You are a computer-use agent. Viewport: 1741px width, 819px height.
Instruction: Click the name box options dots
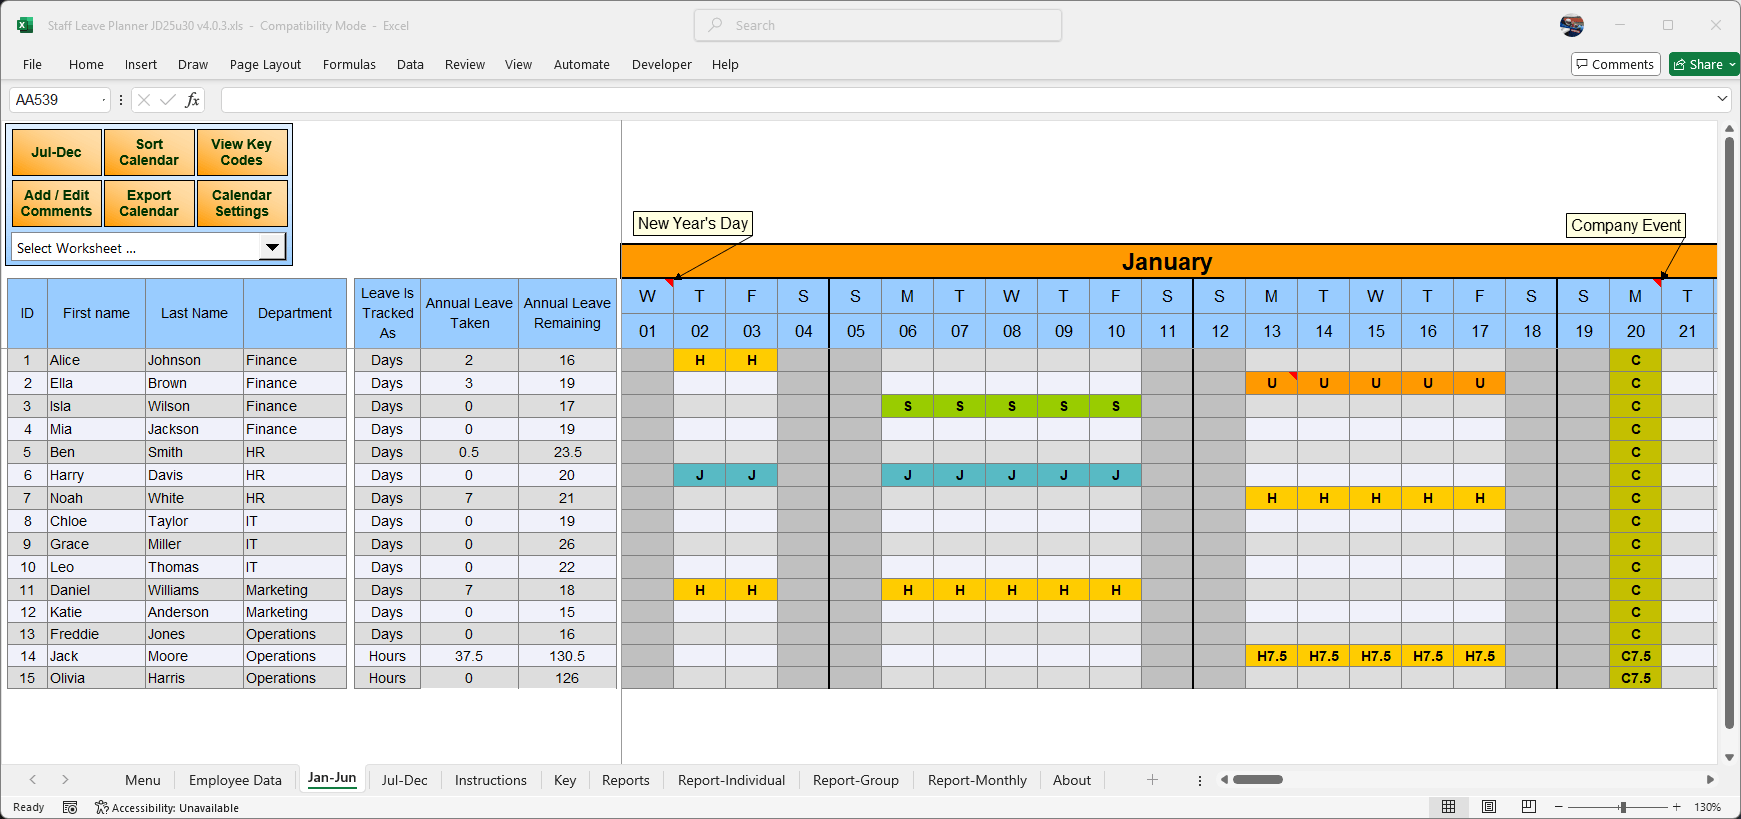tap(121, 100)
